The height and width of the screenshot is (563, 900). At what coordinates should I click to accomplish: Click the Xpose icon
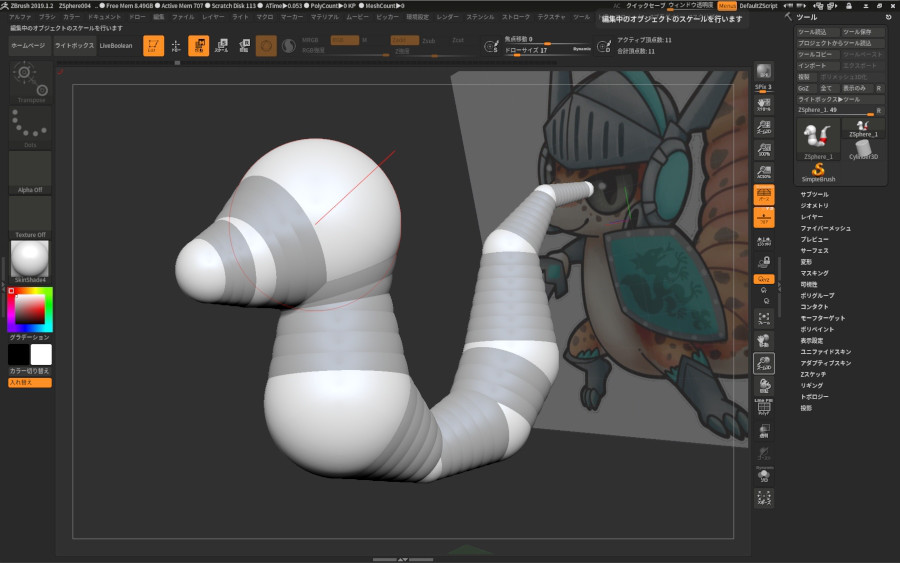tap(764, 498)
